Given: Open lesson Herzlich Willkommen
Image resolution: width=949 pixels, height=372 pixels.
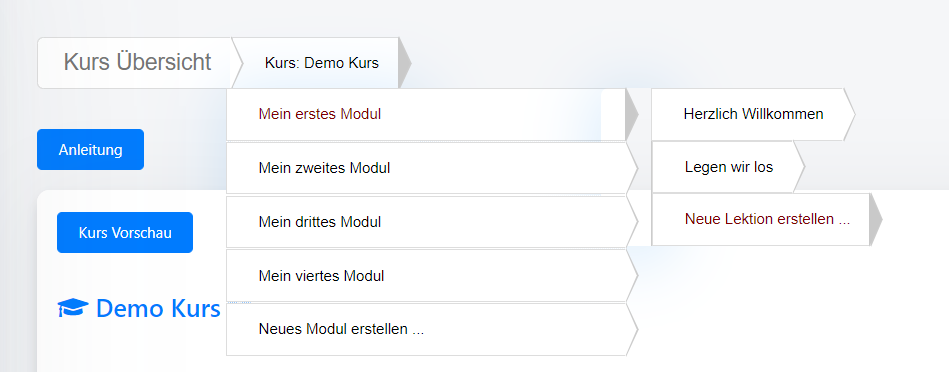Looking at the screenshot, I should (x=754, y=114).
